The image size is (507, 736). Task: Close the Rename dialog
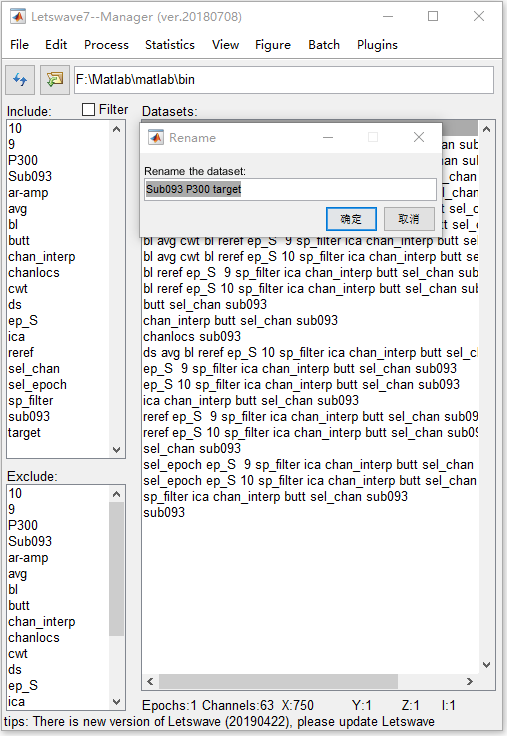419,137
